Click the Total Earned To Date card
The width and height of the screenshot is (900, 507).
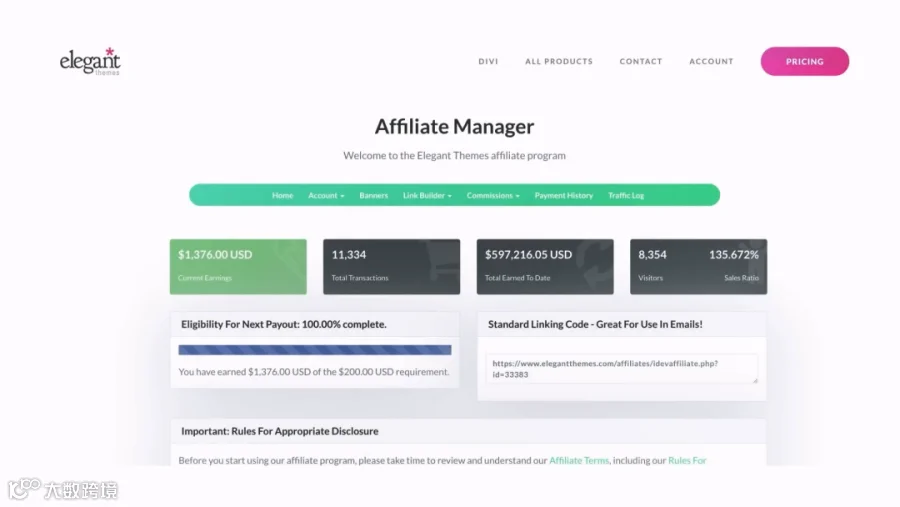tap(545, 266)
